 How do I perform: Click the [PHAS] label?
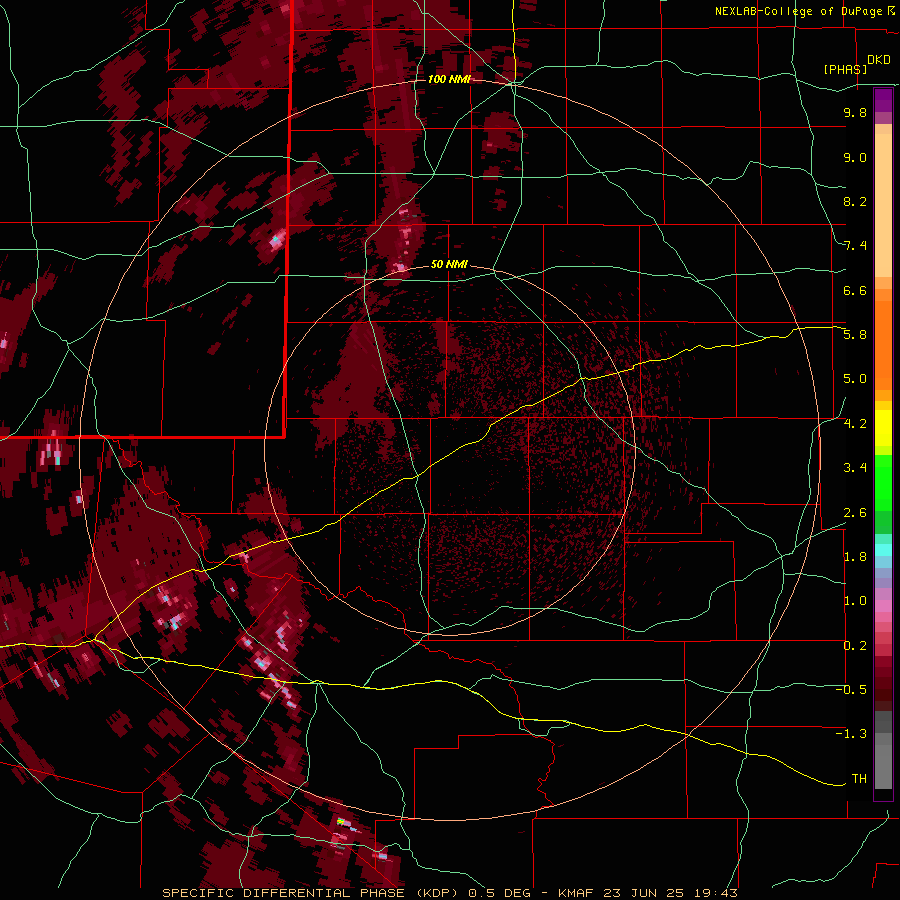pos(845,69)
